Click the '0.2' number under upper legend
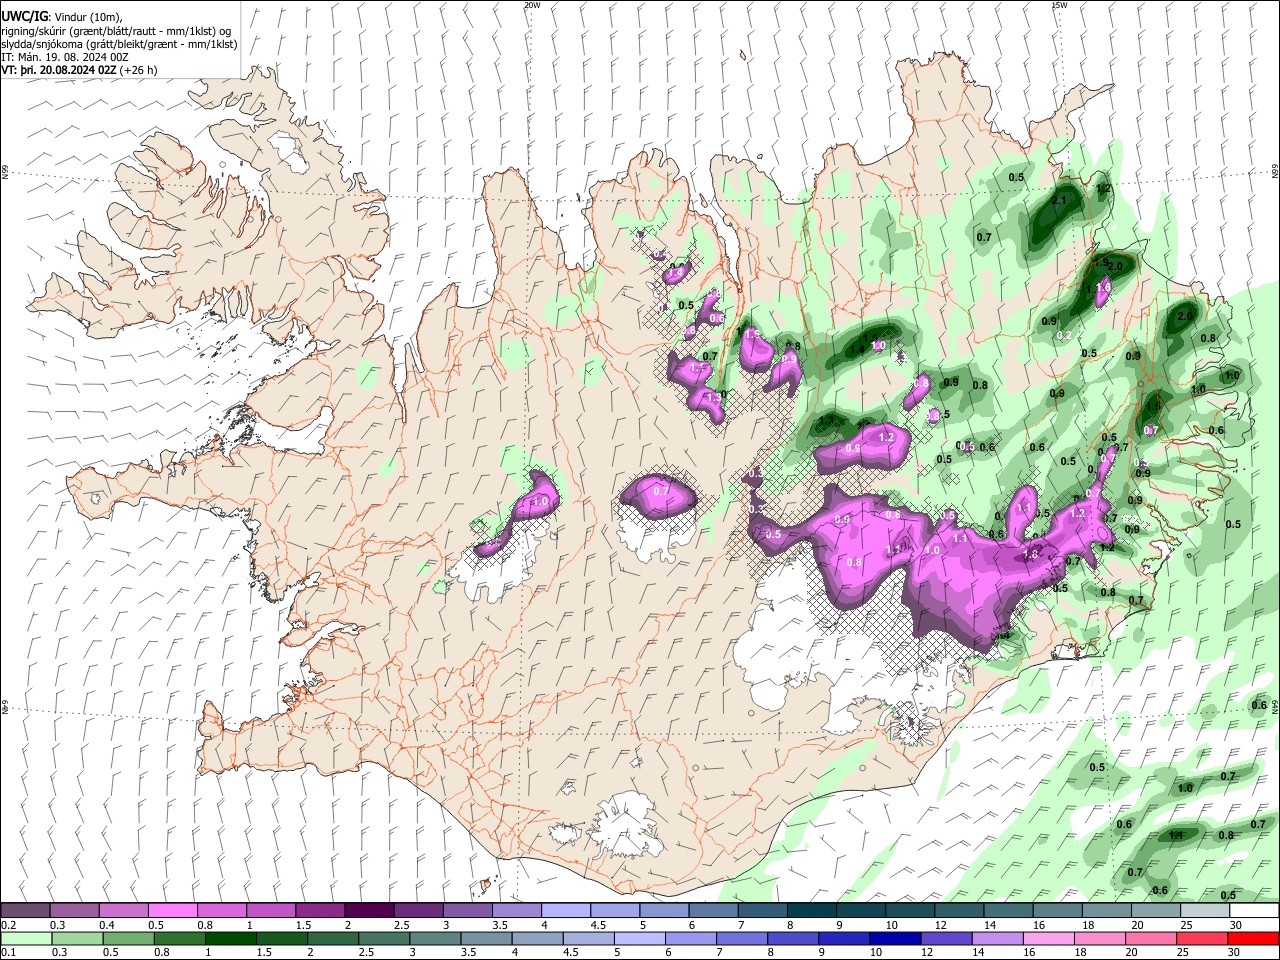Image resolution: width=1280 pixels, height=960 pixels. 8,925
